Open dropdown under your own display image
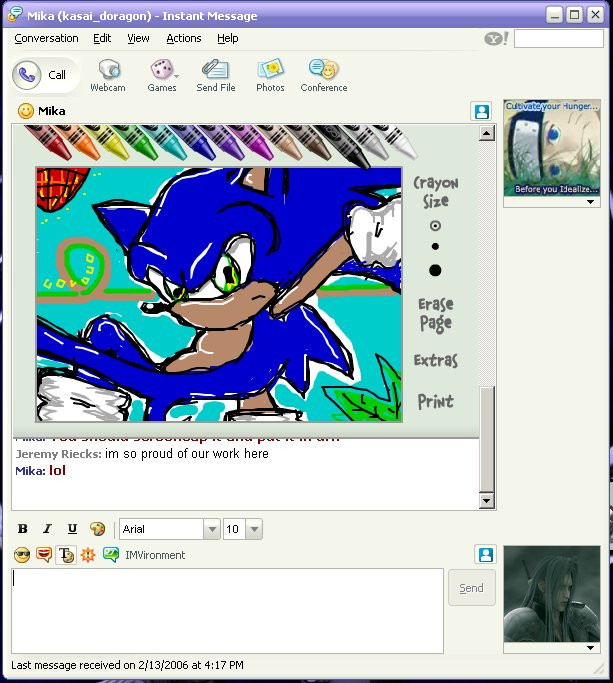The height and width of the screenshot is (683, 613). tap(590, 648)
